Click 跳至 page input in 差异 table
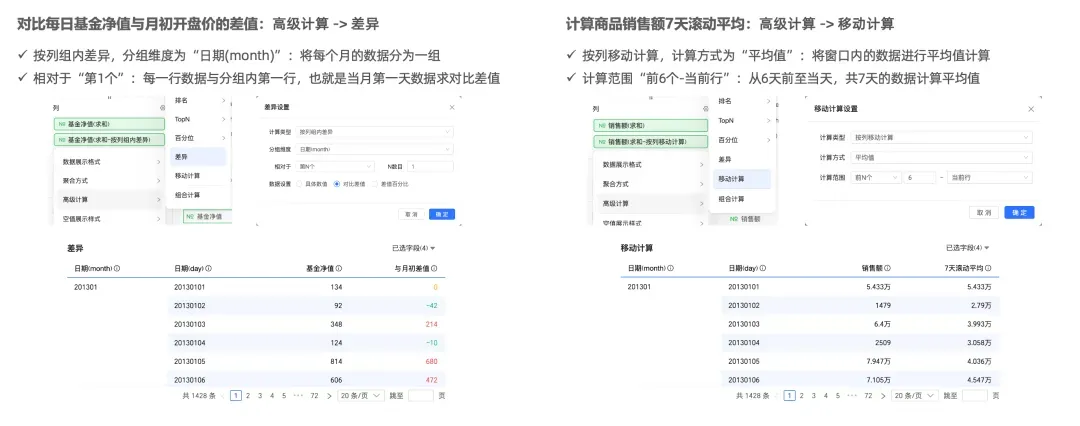Viewport: 1080px width, 426px height. 420,396
